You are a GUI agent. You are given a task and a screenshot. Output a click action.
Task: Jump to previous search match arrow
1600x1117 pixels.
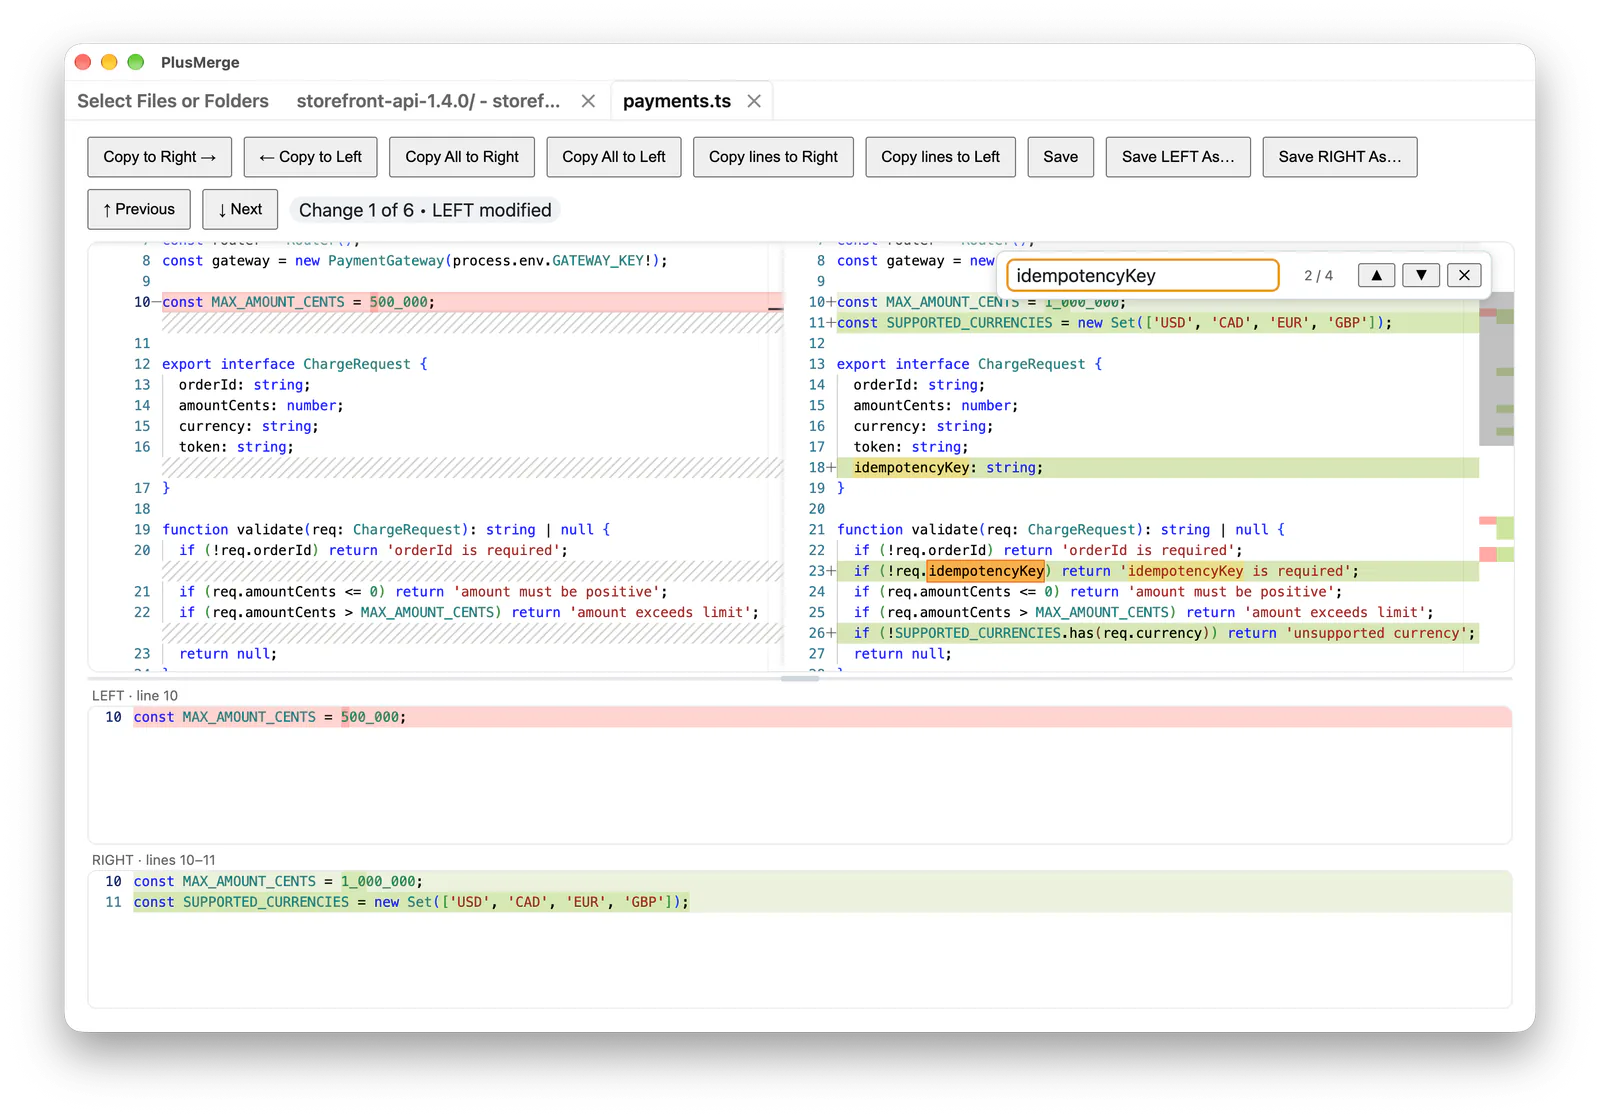1376,275
